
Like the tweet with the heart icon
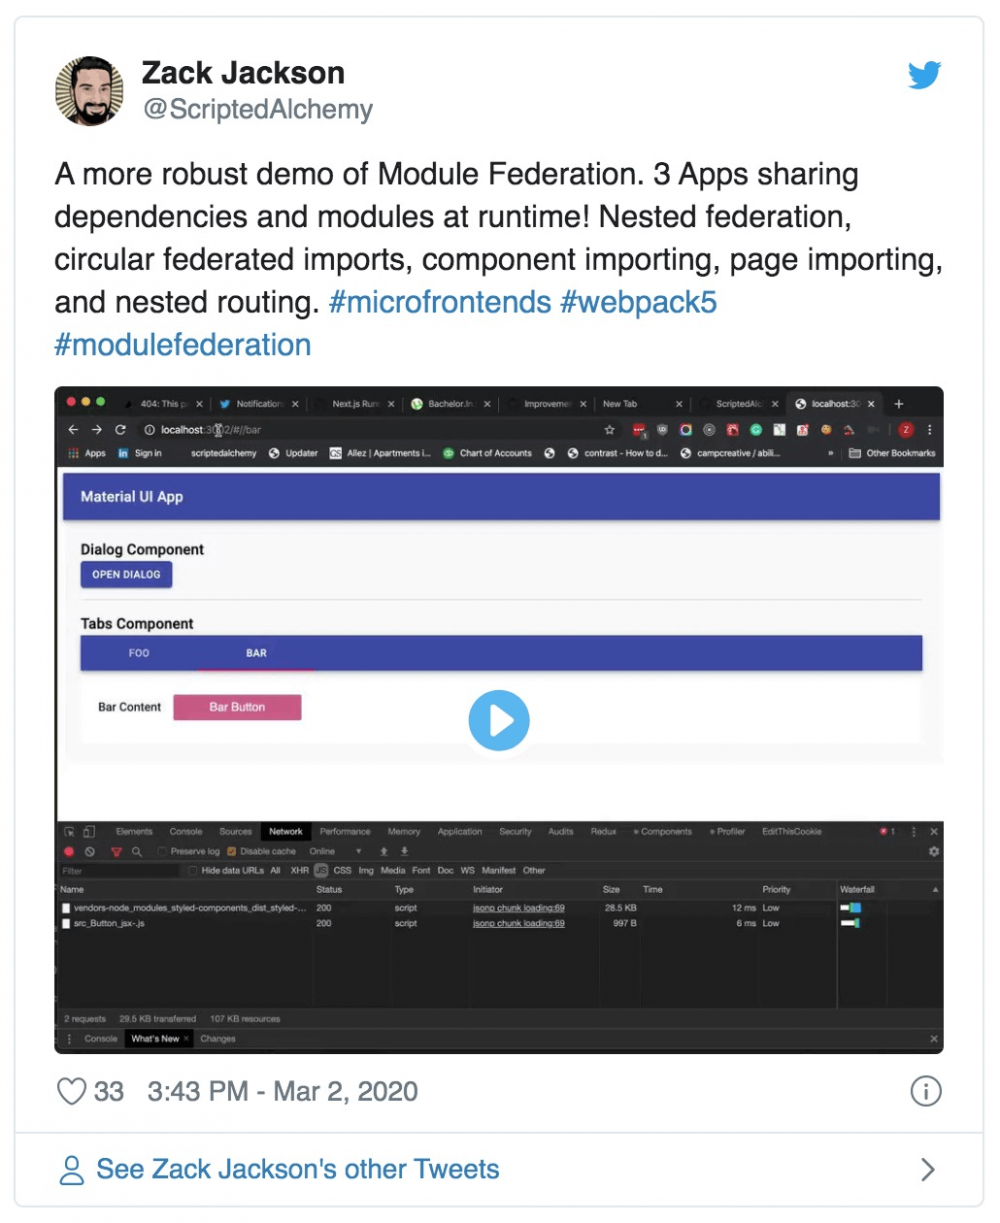click(x=71, y=1092)
